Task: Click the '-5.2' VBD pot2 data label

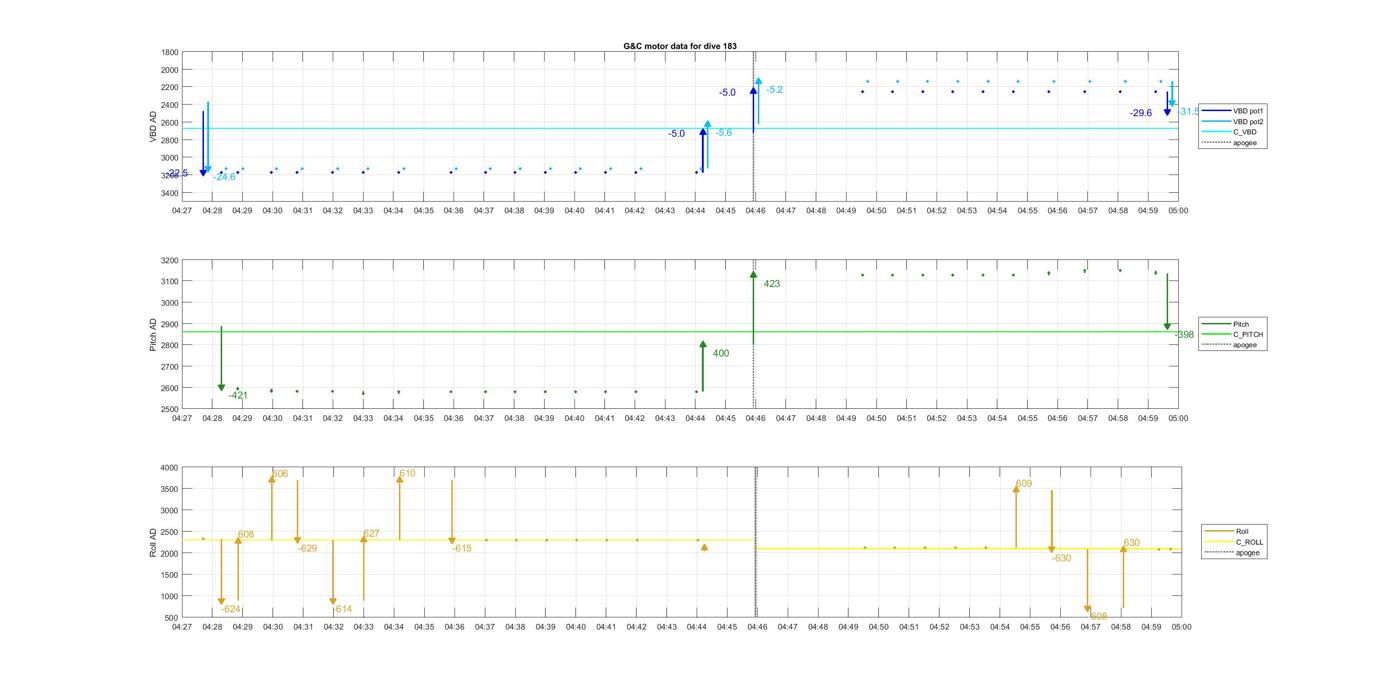Action: pyautogui.click(x=774, y=90)
